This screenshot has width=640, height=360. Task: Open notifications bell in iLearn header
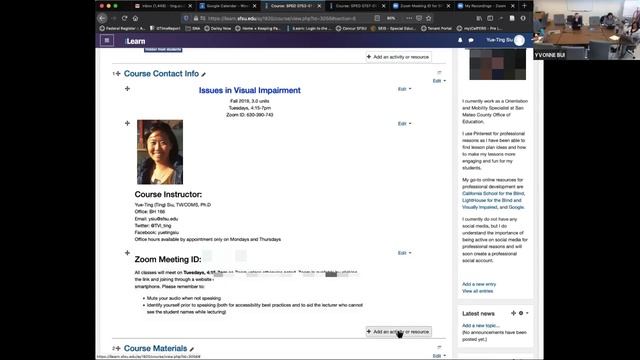pos(460,40)
